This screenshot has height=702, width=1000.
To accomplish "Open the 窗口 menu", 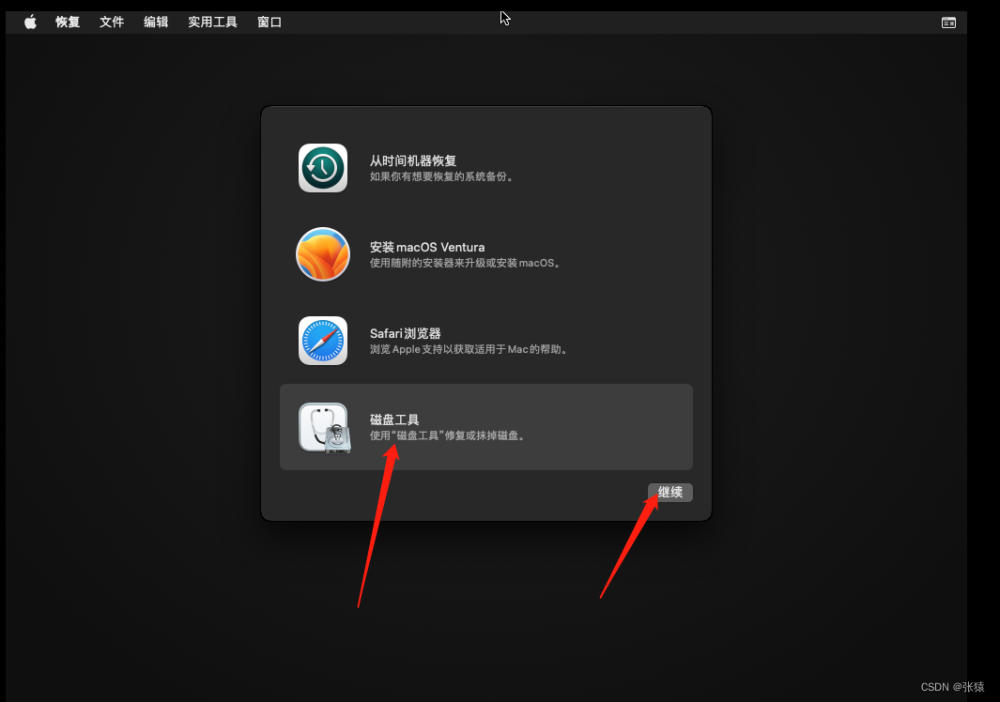I will coord(269,22).
